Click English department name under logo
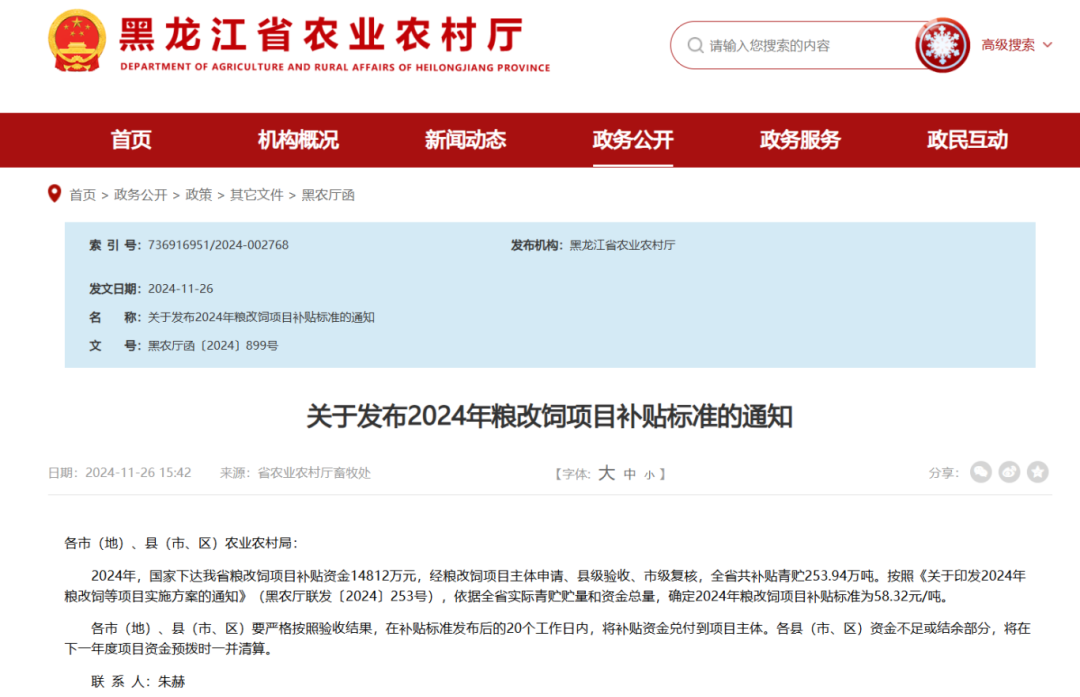 coord(335,67)
